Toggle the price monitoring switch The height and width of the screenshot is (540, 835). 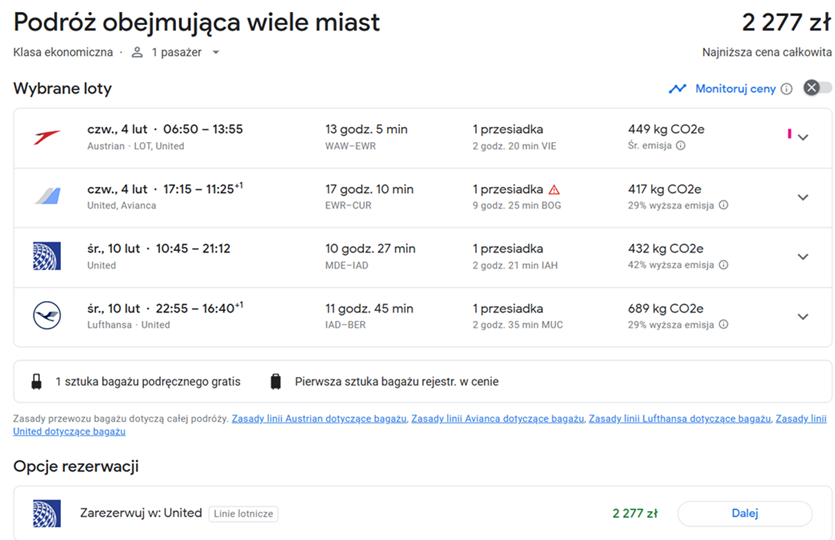(x=817, y=88)
